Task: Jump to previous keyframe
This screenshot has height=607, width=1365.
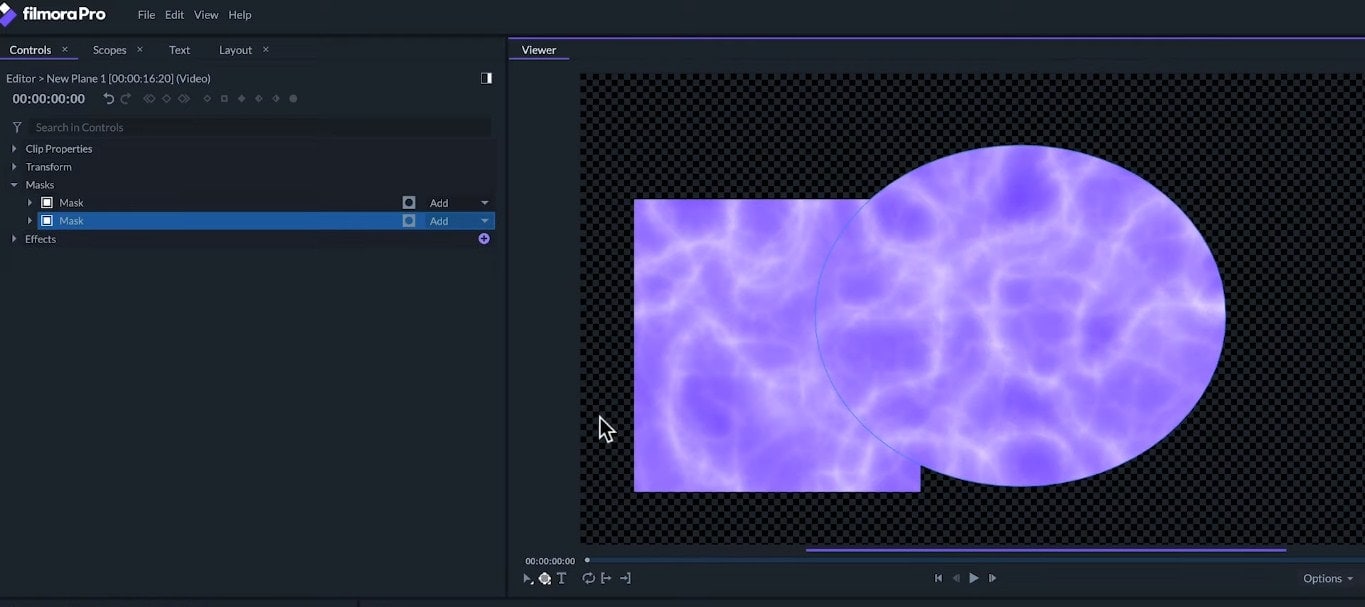Action: click(x=149, y=99)
